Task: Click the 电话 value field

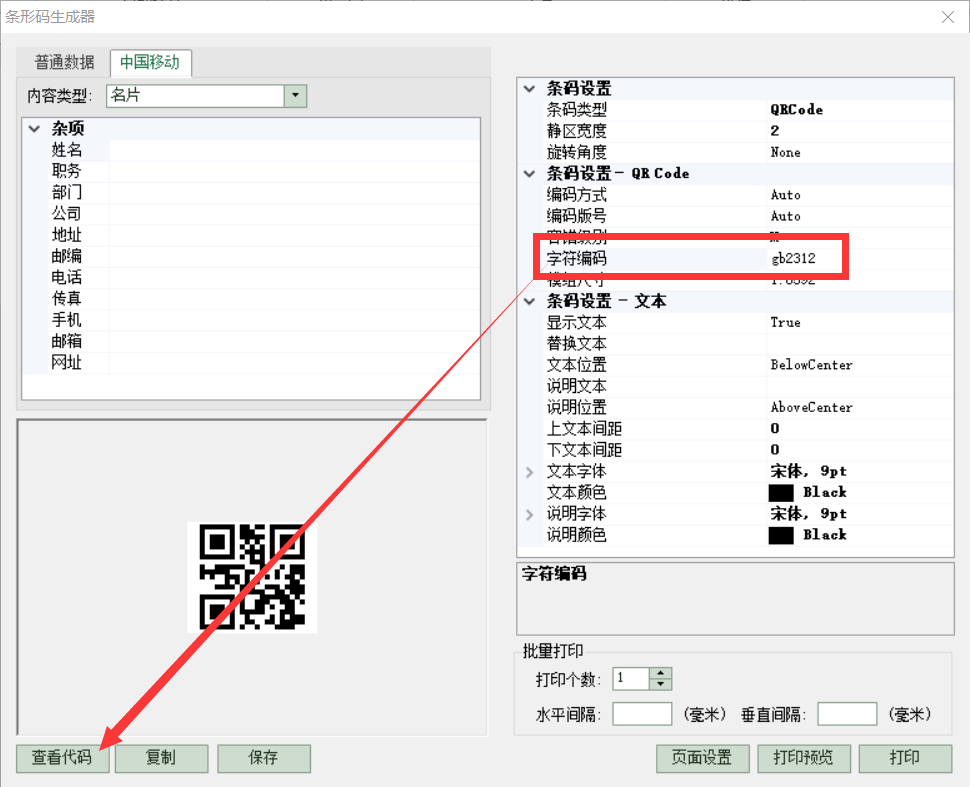Action: pyautogui.click(x=294, y=278)
